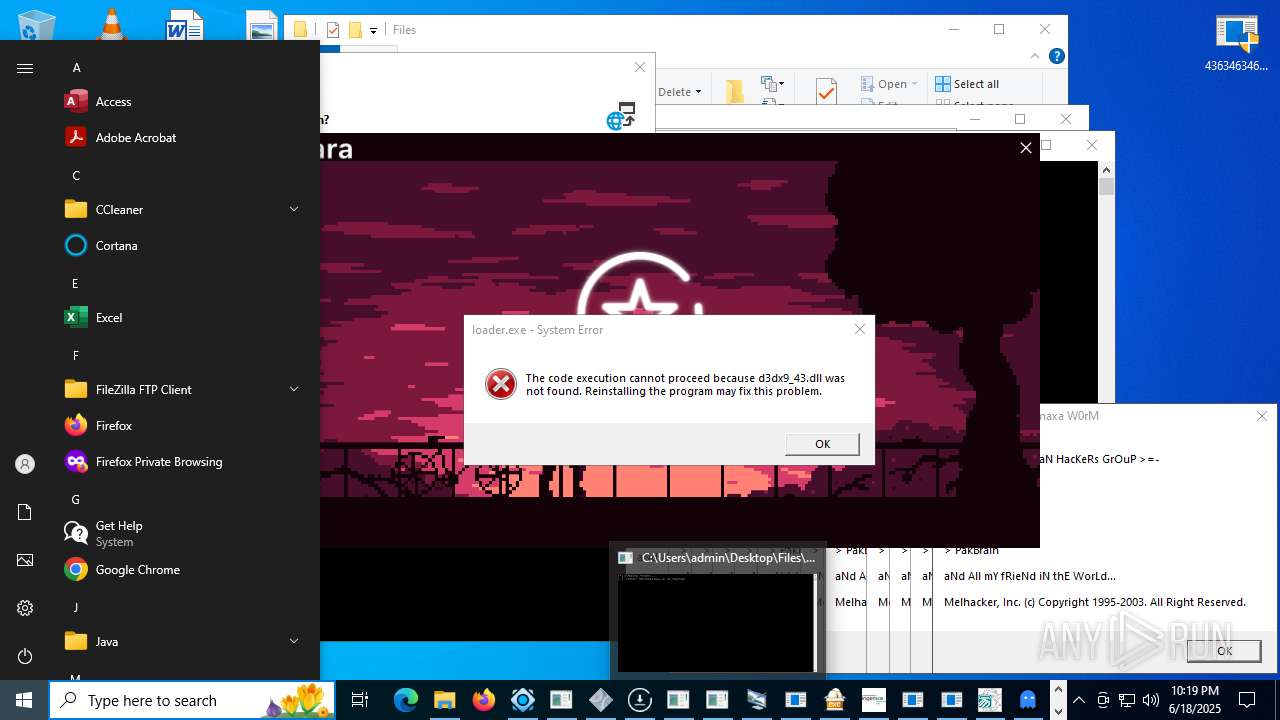Viewport: 1280px width, 720px height.
Task: Open Settings gear in Start sidebar
Action: [x=25, y=608]
